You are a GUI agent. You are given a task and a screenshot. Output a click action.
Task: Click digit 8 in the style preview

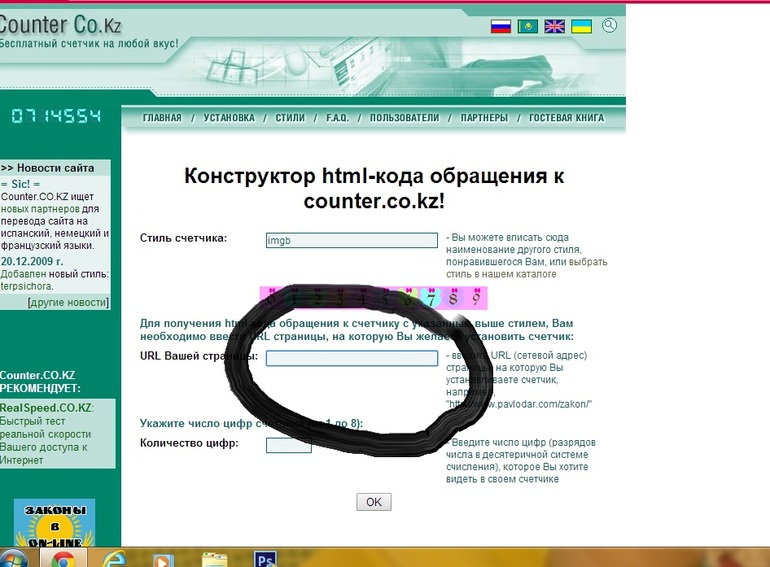click(x=454, y=298)
